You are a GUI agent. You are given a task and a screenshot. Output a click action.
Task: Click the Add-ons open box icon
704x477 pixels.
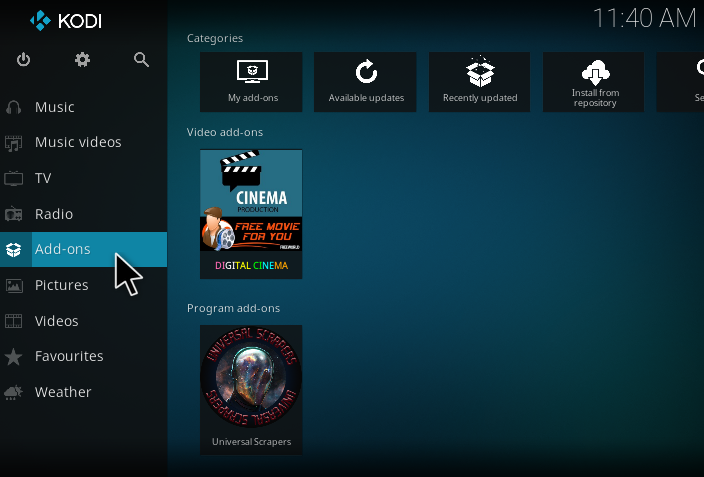(13, 249)
